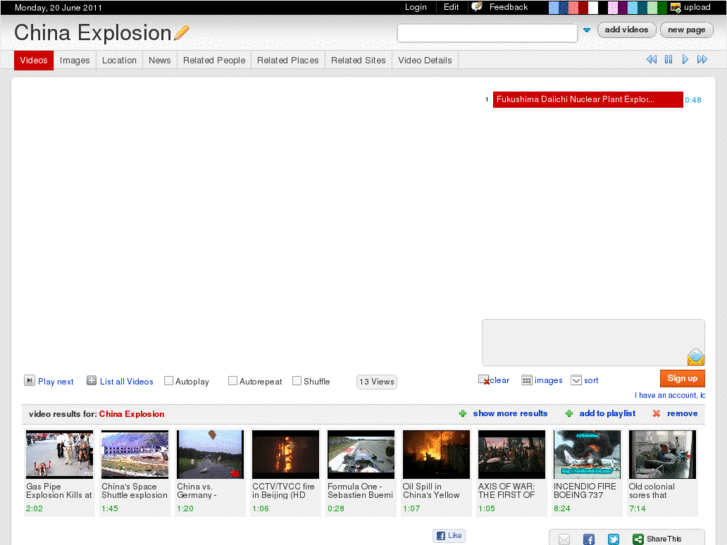
Task: Toggle the Shuffle checkbox
Action: coord(297,380)
